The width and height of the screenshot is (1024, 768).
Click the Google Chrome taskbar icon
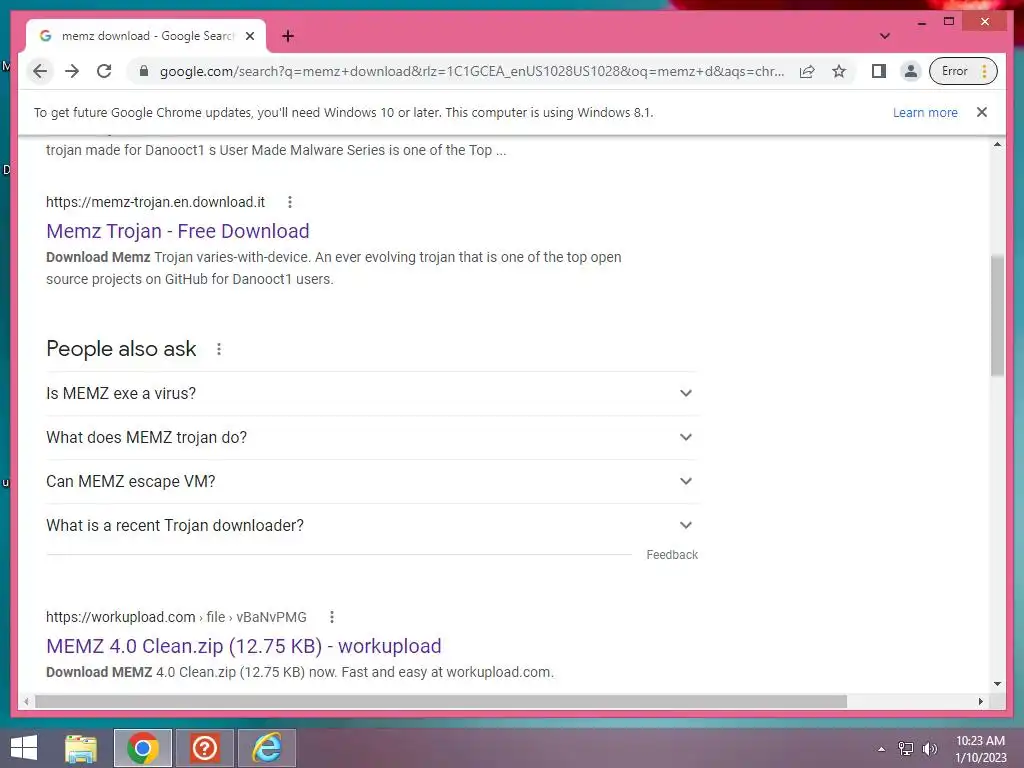pos(143,748)
